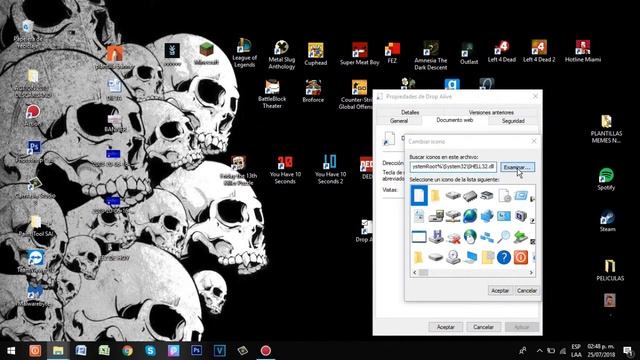Choose the orange power button icon
Viewport: 640px width, 360px height.
(521, 258)
